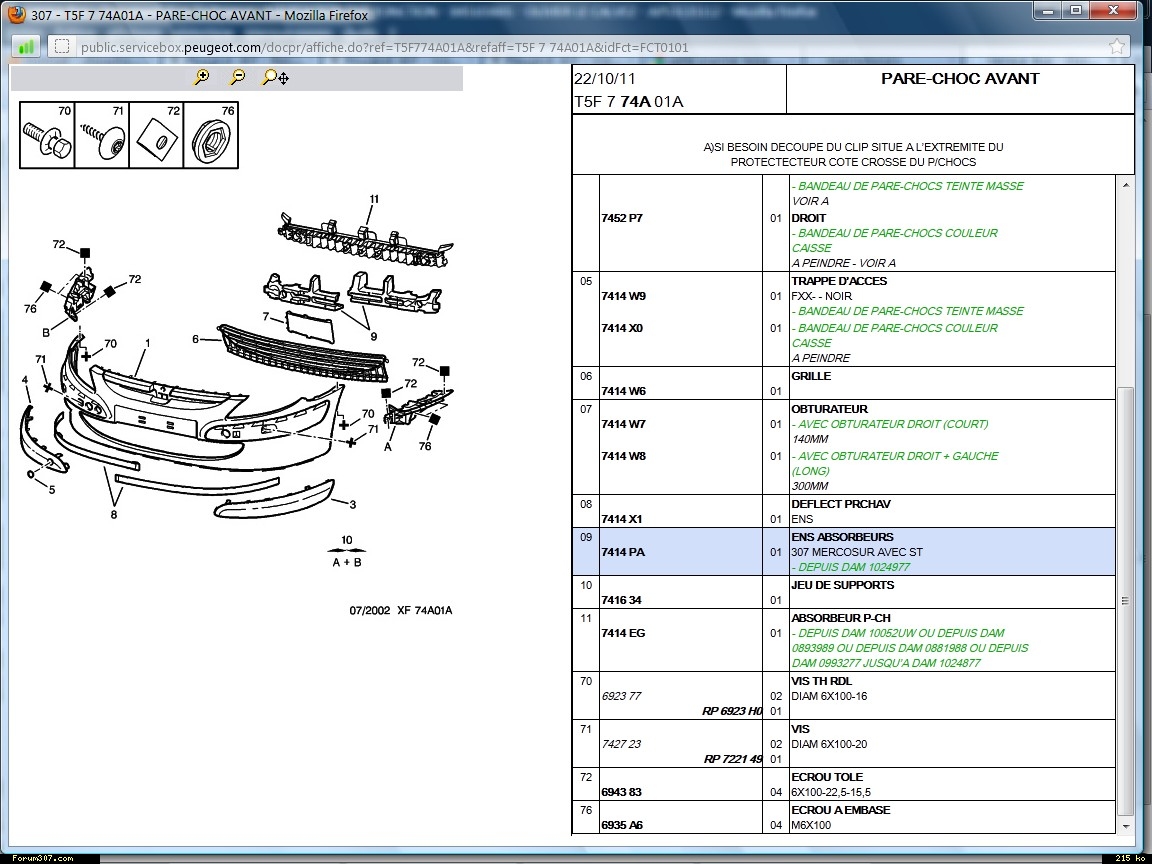The image size is (1152, 864).
Task: Click part number 7416 34 support set
Action: (621, 600)
